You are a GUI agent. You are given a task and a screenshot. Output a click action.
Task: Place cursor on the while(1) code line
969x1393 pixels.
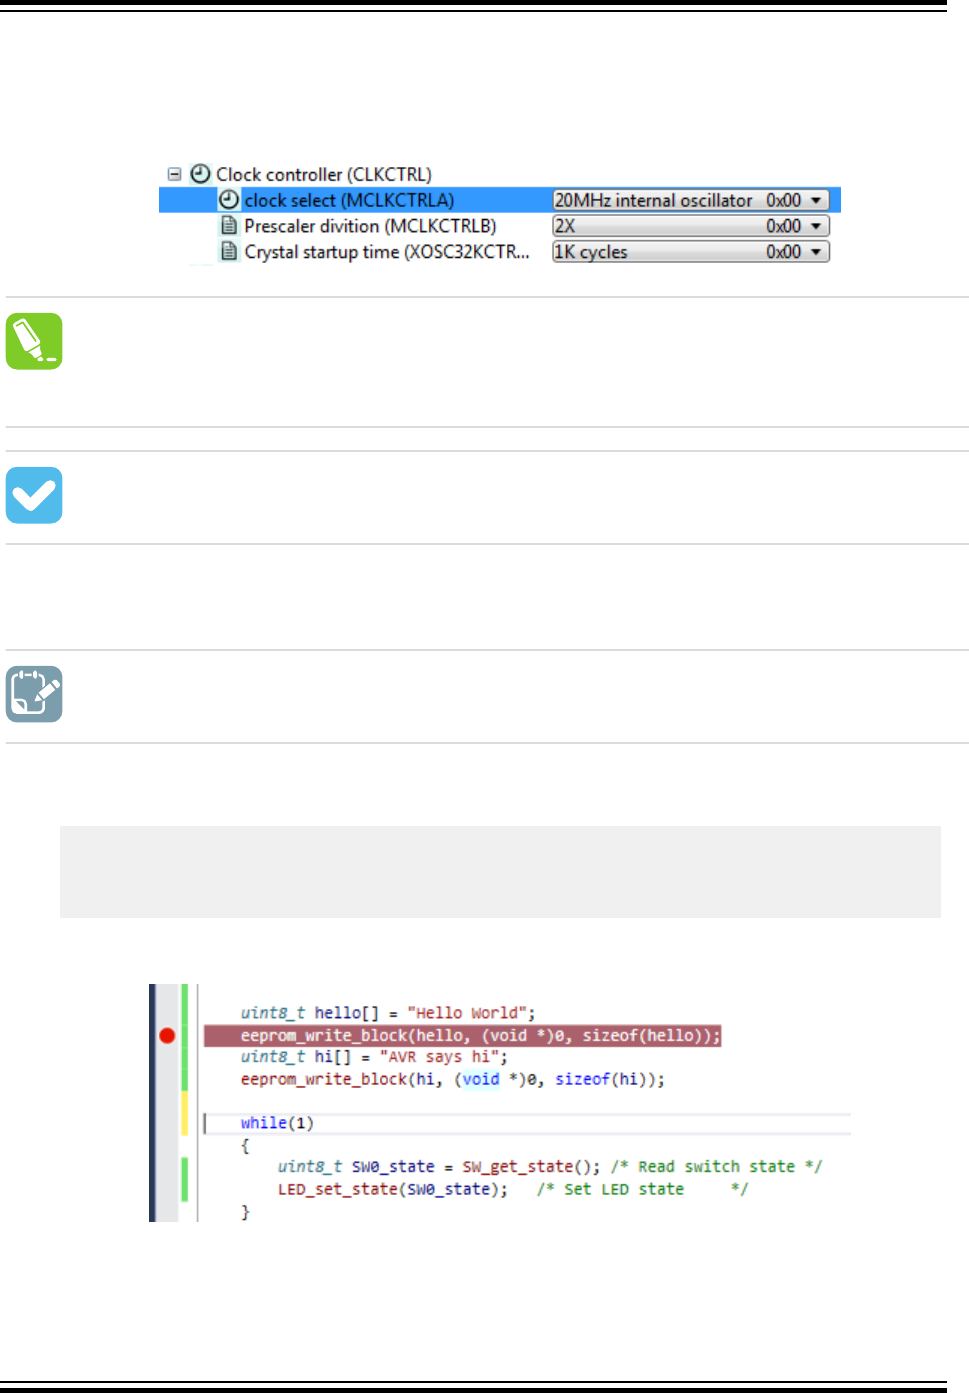[277, 1123]
